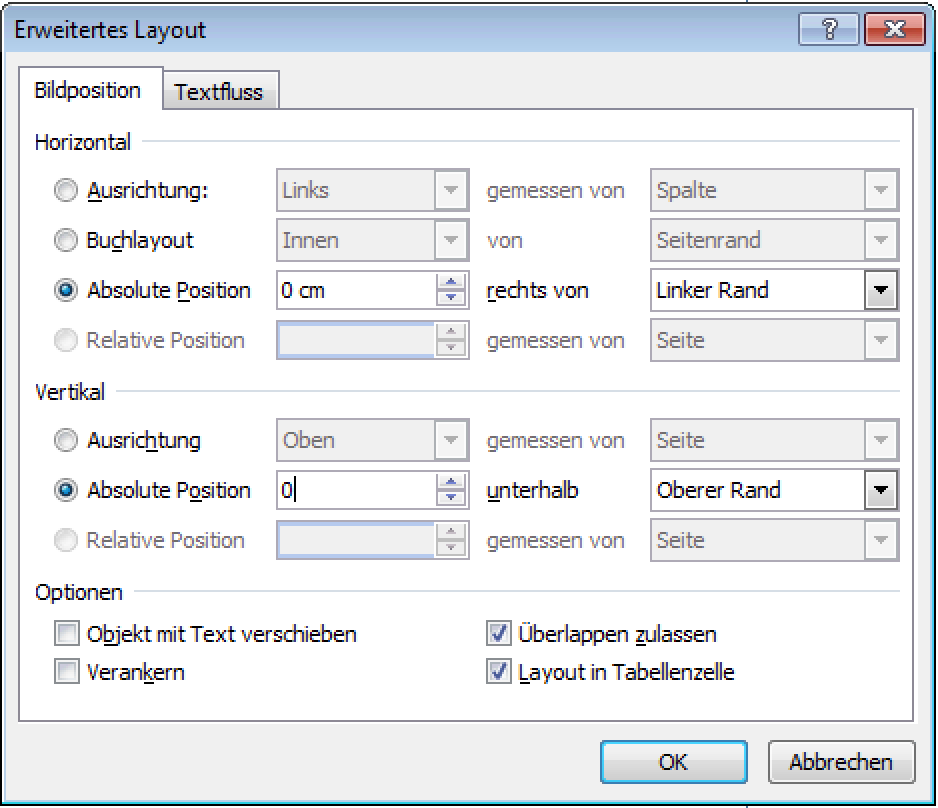Increase vertical Absolute Position spinner value
The height and width of the screenshot is (808, 938).
452,483
